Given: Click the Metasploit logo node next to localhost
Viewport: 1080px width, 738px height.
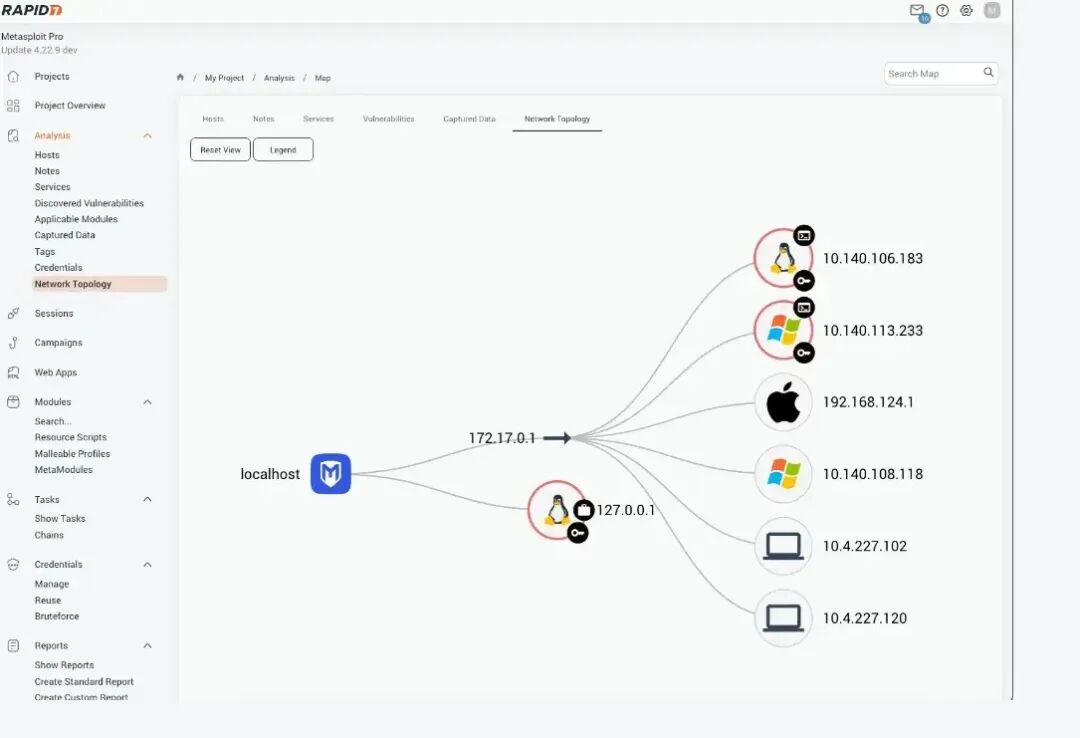Looking at the screenshot, I should [x=331, y=473].
